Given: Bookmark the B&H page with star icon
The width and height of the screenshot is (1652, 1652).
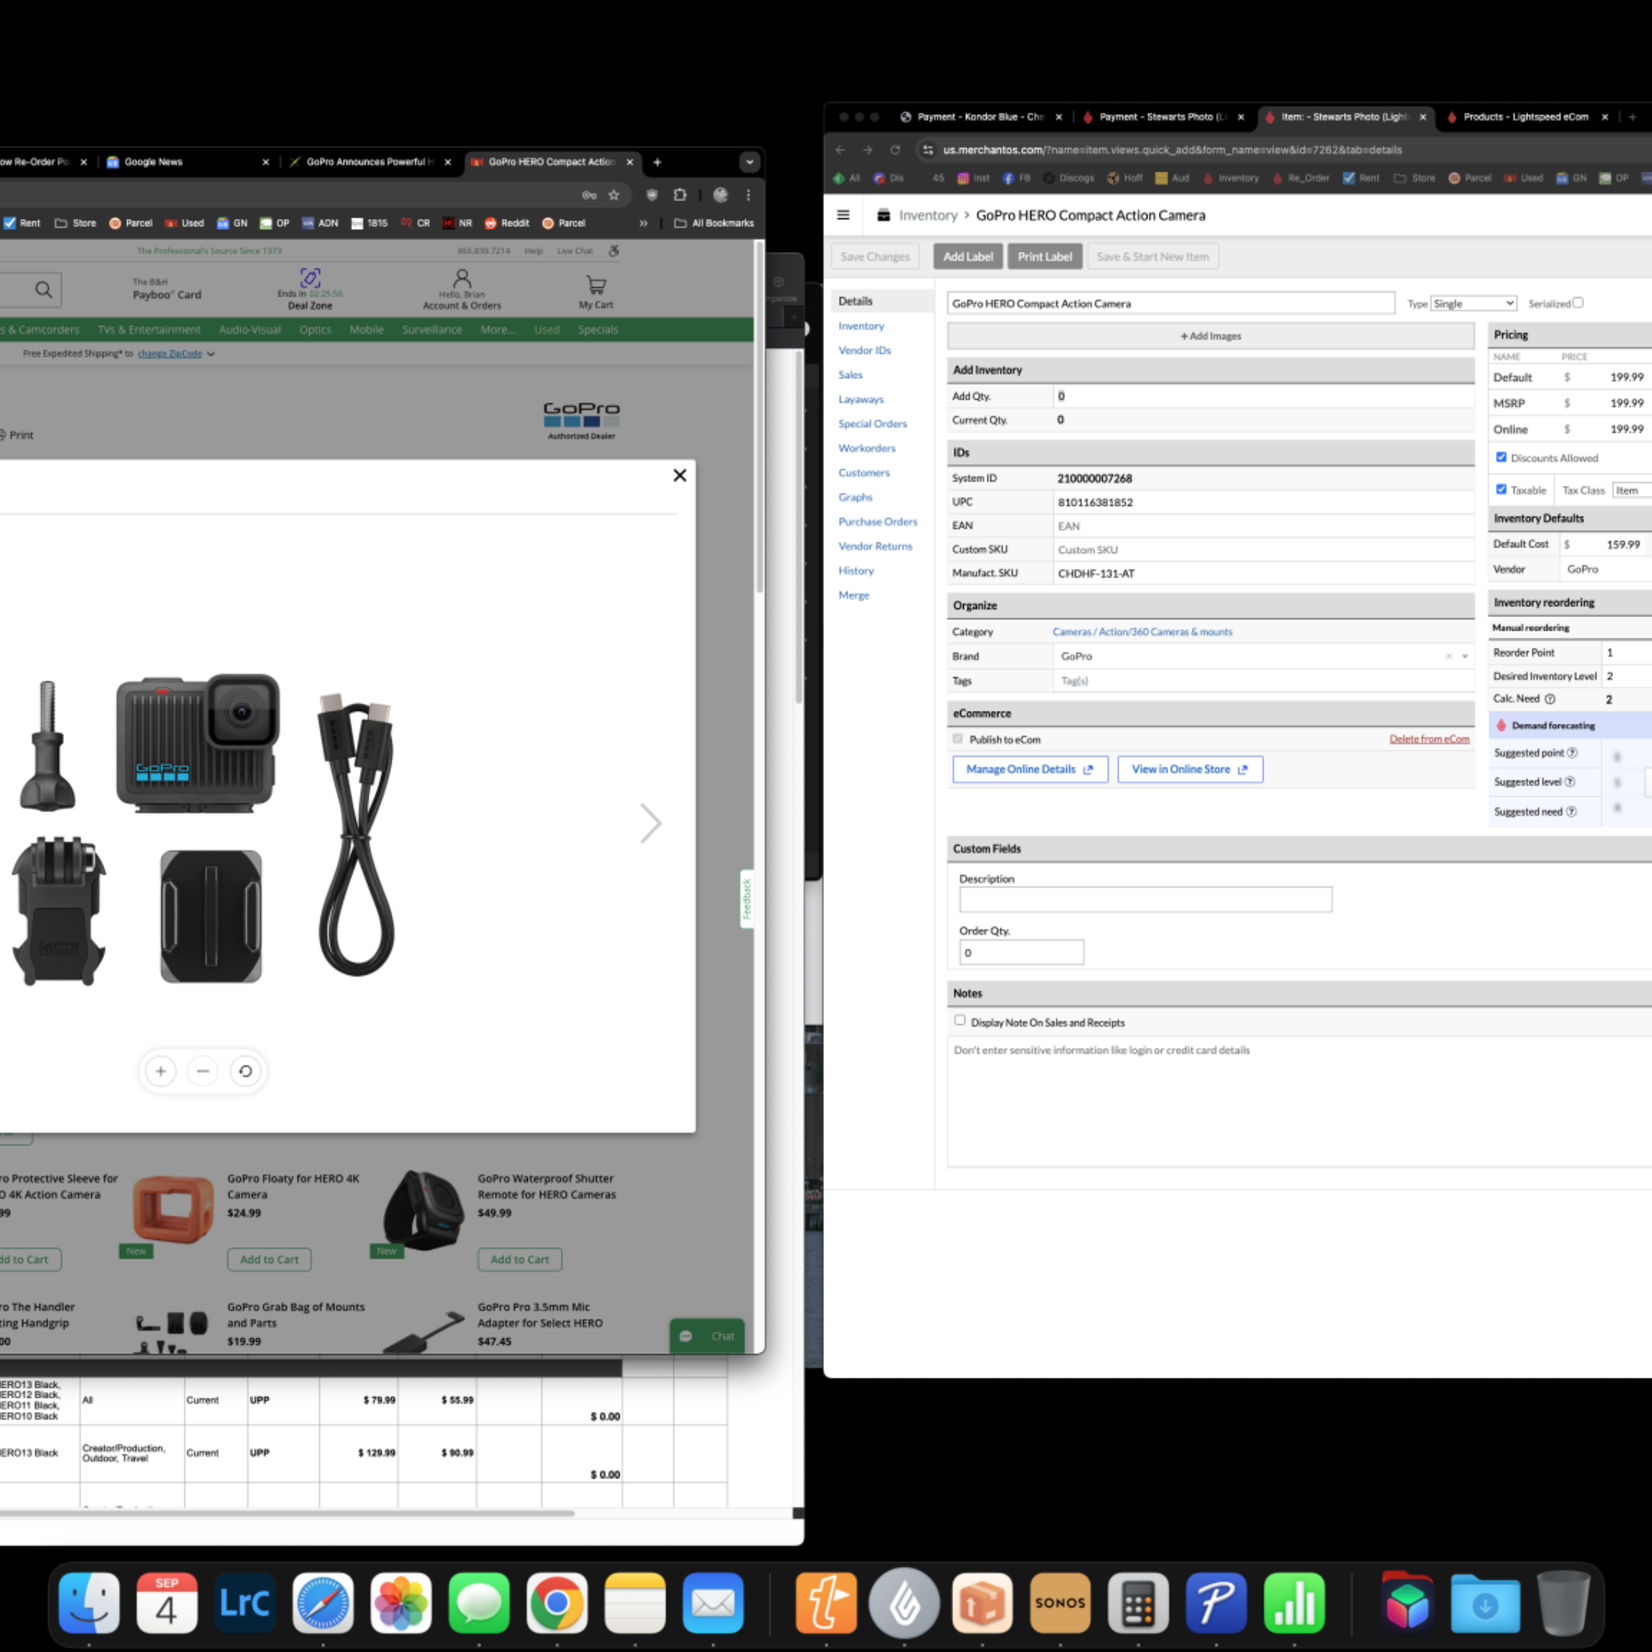Looking at the screenshot, I should pyautogui.click(x=614, y=195).
